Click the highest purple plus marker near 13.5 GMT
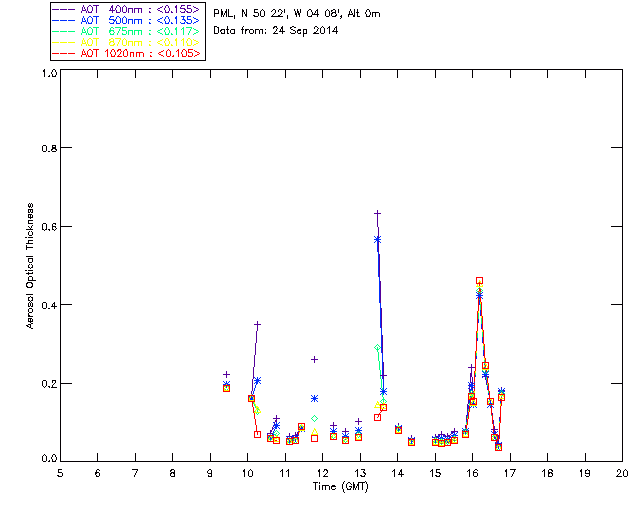640x512 pixels. [378, 213]
